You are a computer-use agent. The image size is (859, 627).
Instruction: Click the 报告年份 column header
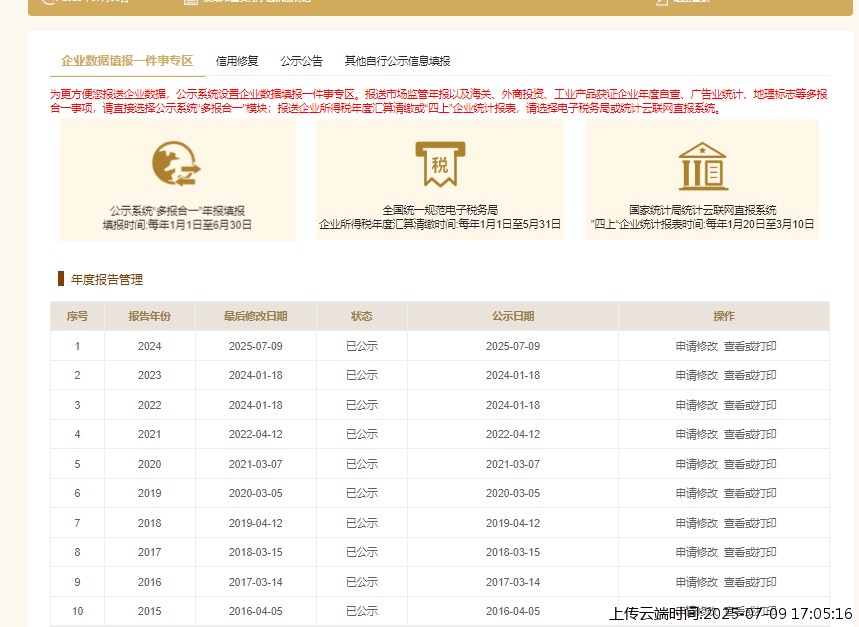[x=150, y=316]
